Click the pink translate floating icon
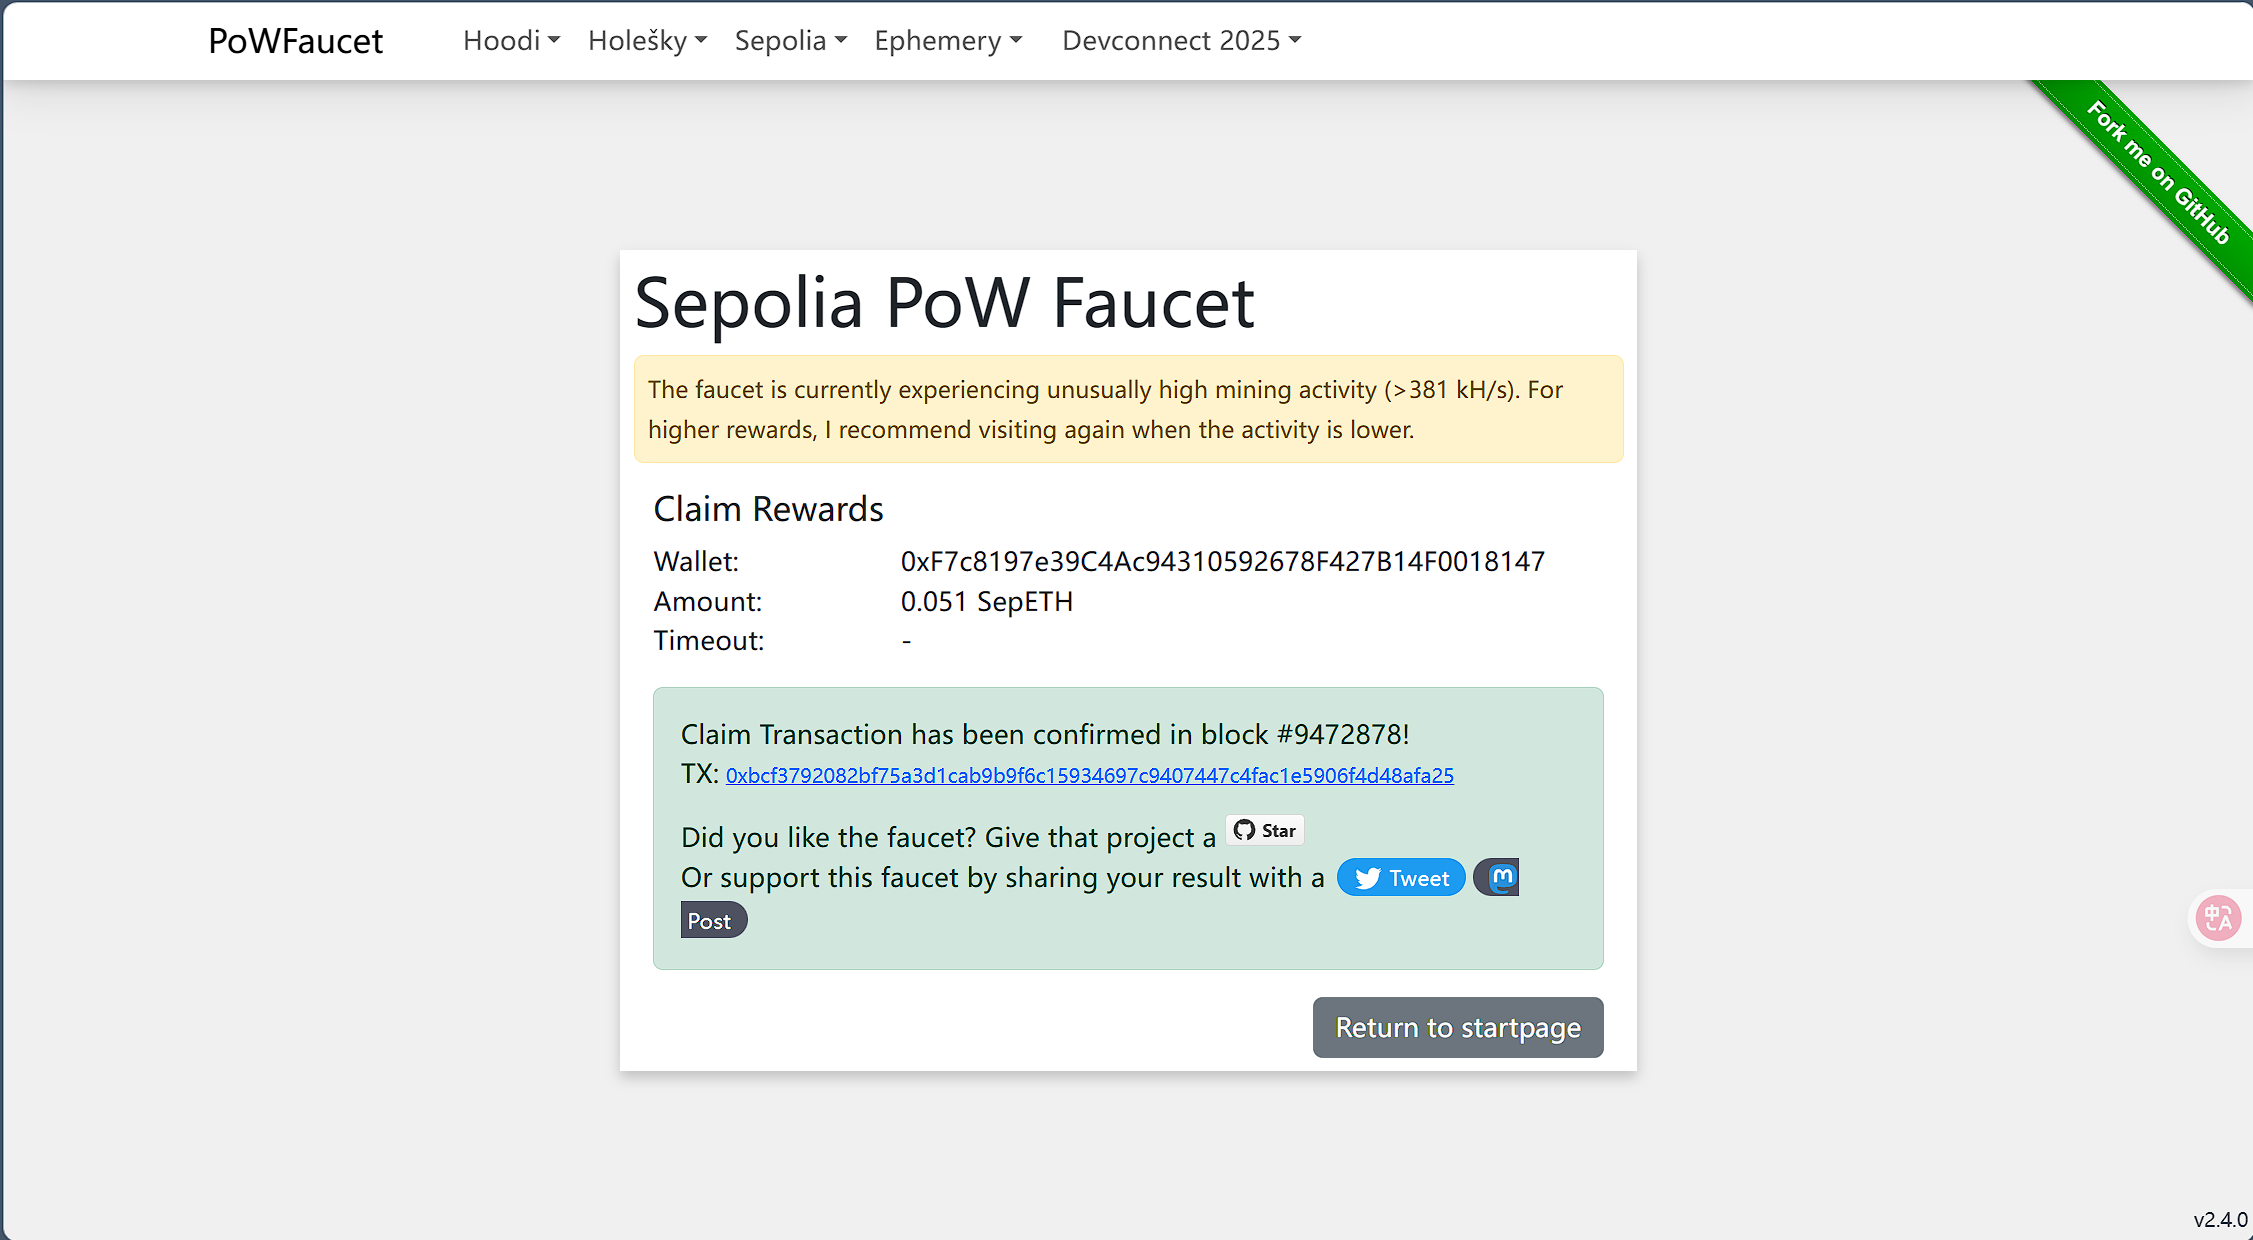This screenshot has width=2253, height=1240. [x=2218, y=918]
